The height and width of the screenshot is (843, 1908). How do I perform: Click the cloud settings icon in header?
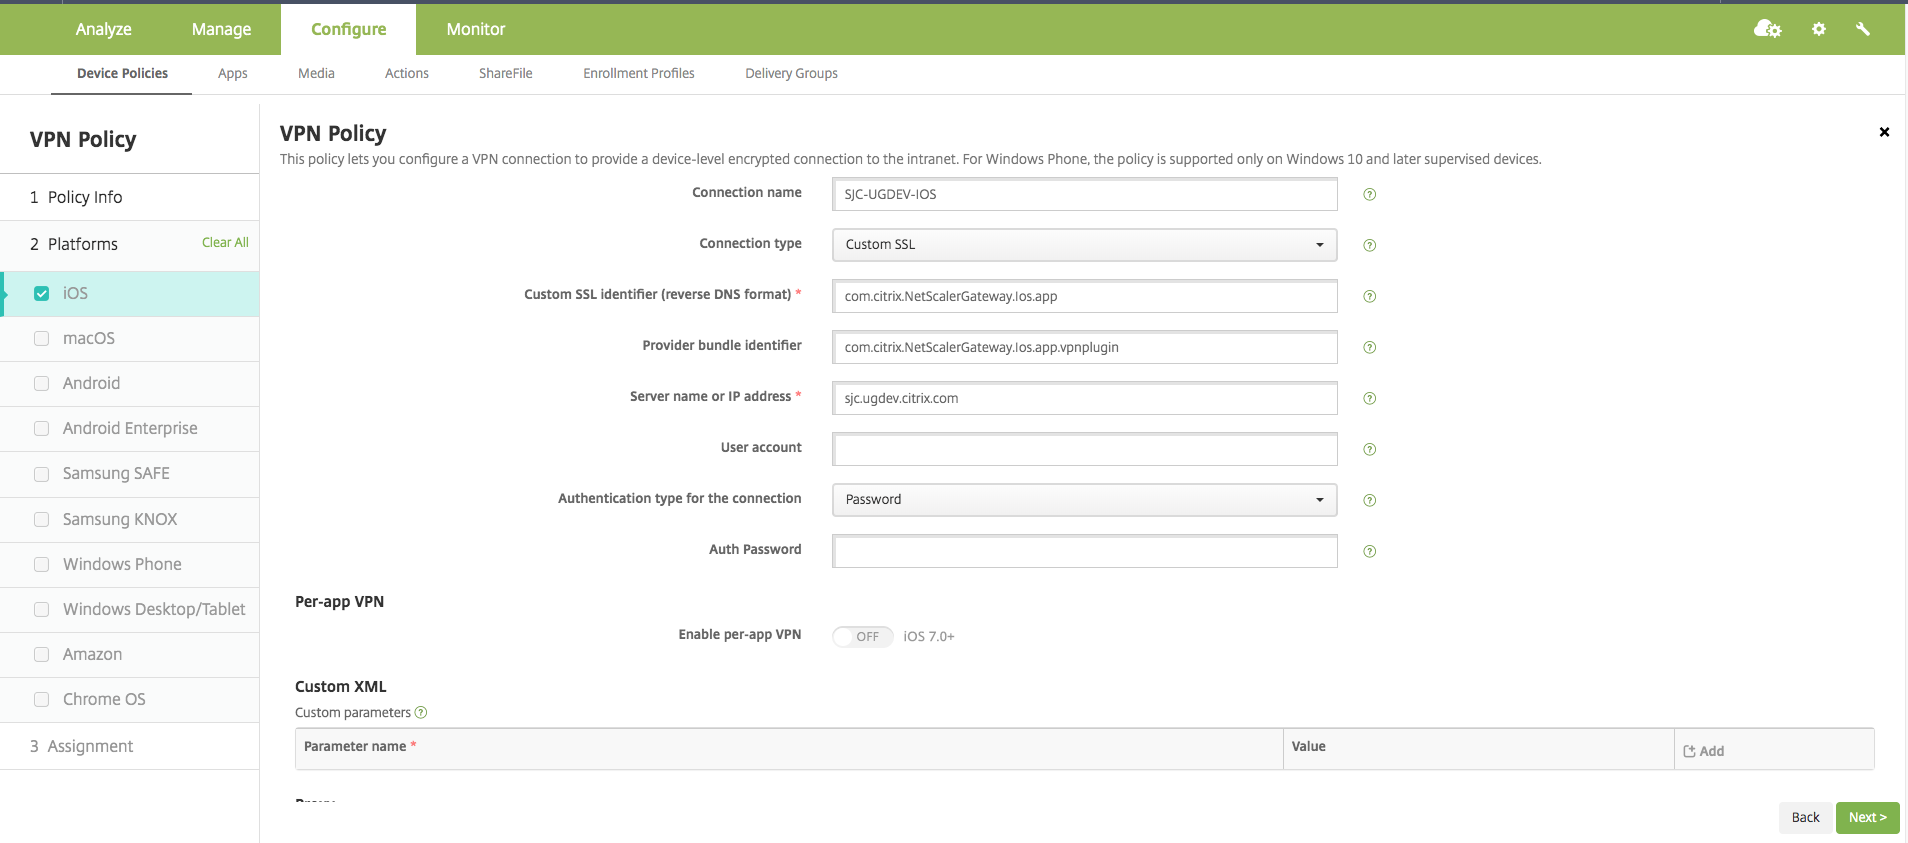(x=1767, y=29)
